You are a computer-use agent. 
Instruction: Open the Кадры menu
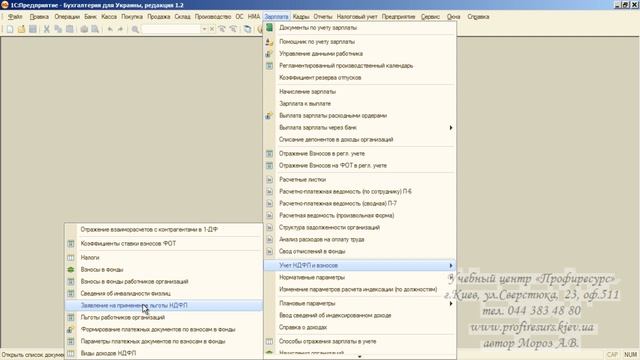tap(301, 17)
